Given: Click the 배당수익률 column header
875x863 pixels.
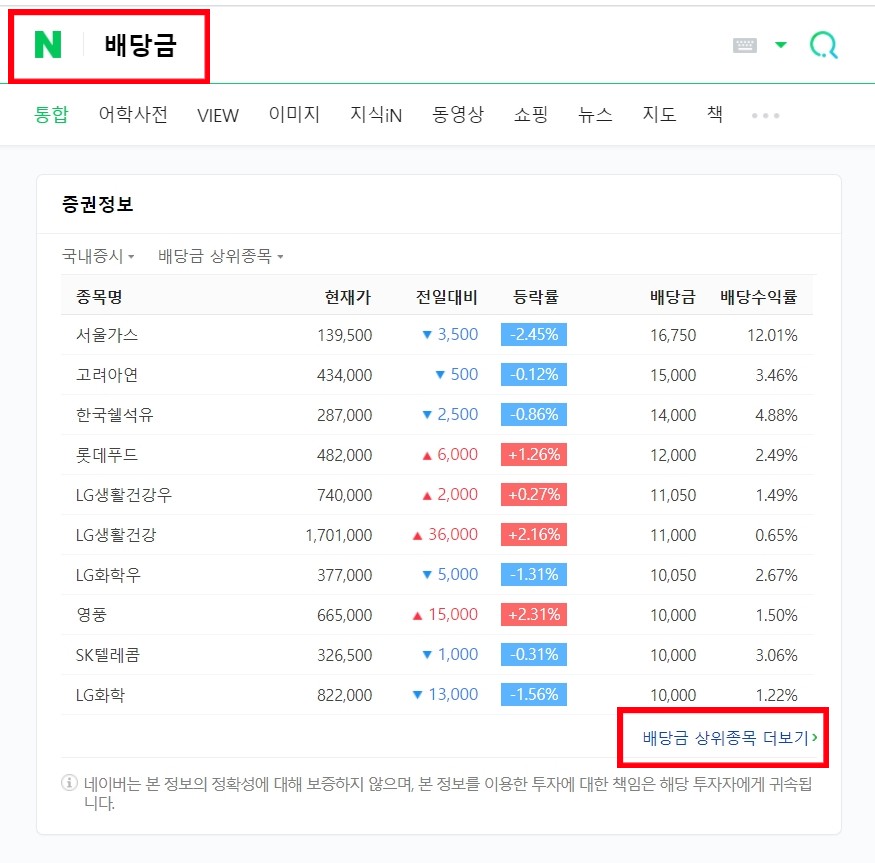Looking at the screenshot, I should (759, 296).
